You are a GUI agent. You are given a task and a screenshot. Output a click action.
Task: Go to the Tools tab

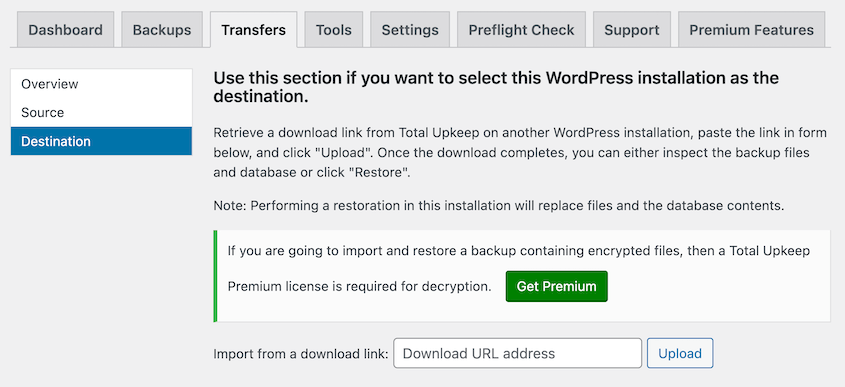[x=334, y=30]
